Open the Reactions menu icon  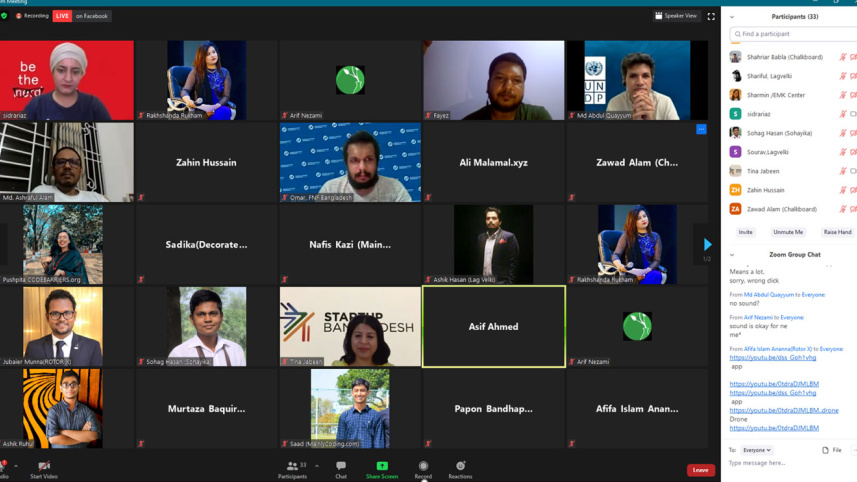click(460, 468)
